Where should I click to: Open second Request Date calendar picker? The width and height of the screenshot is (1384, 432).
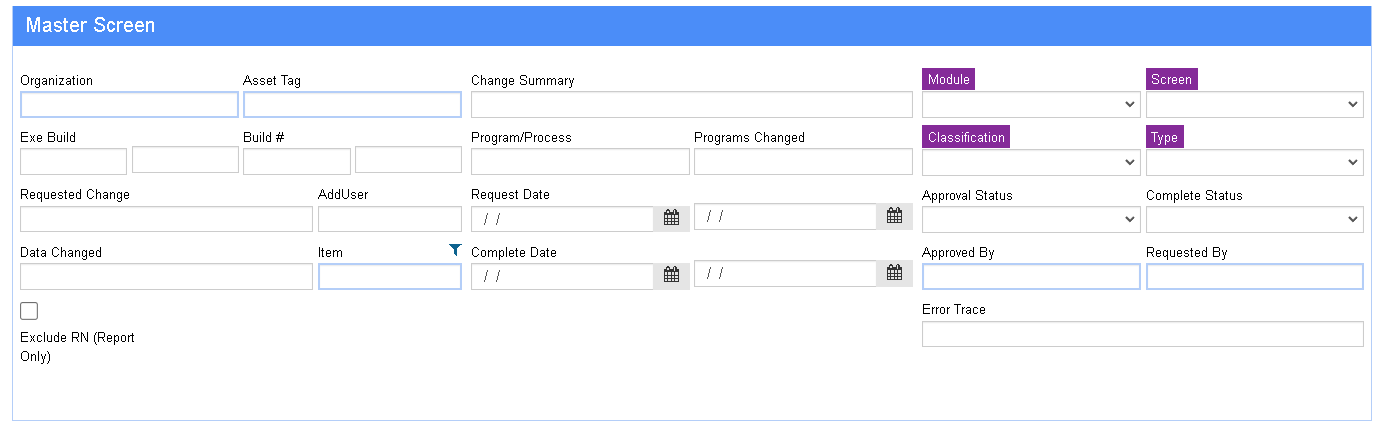895,216
